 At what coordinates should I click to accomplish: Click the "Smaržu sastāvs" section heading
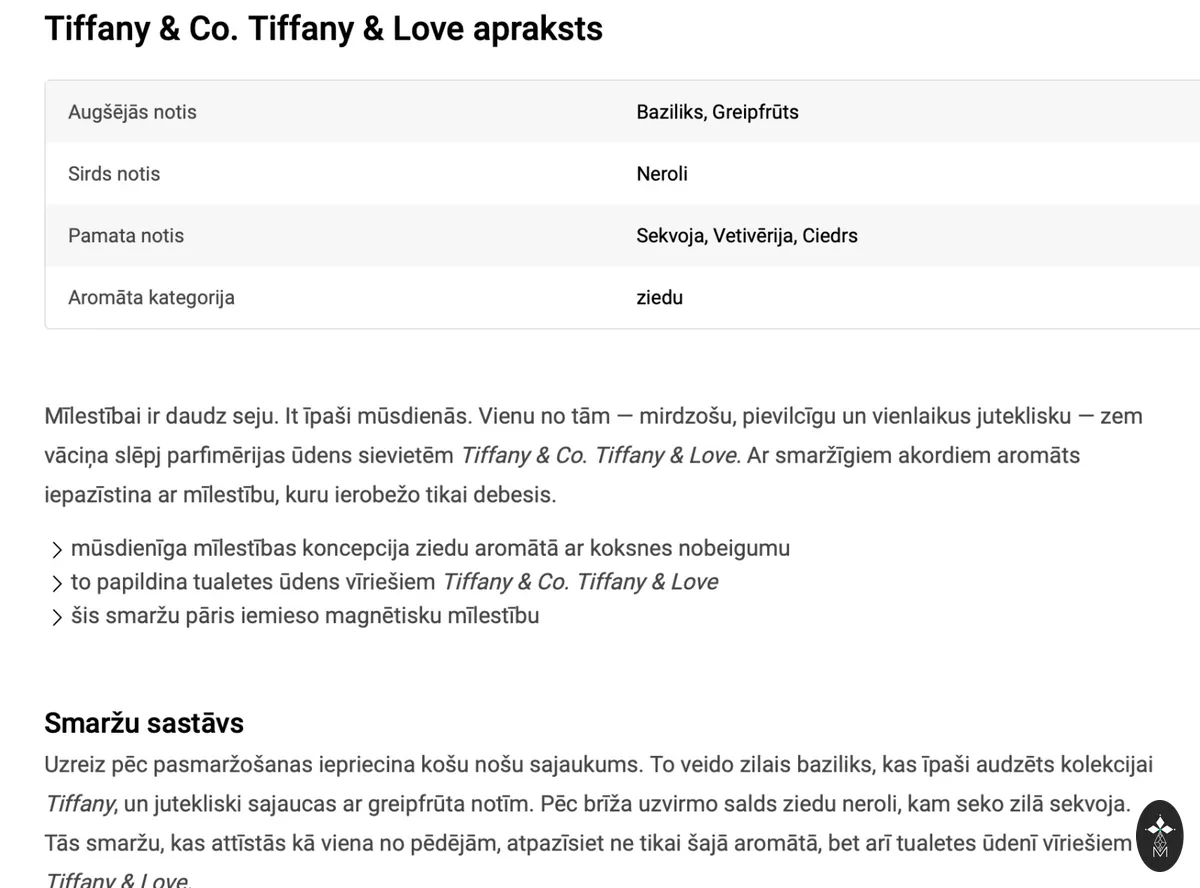144,723
